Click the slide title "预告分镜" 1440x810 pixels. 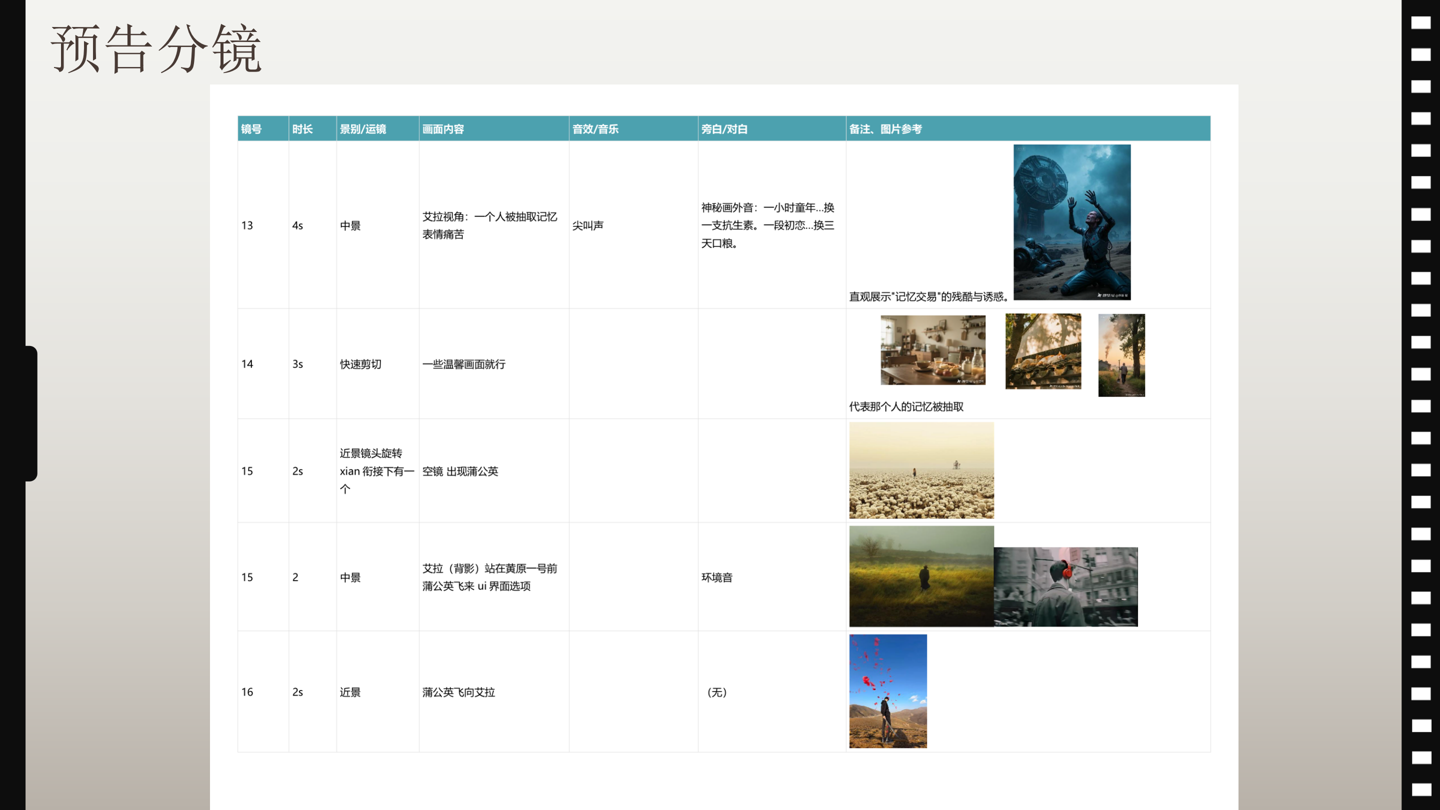click(156, 48)
